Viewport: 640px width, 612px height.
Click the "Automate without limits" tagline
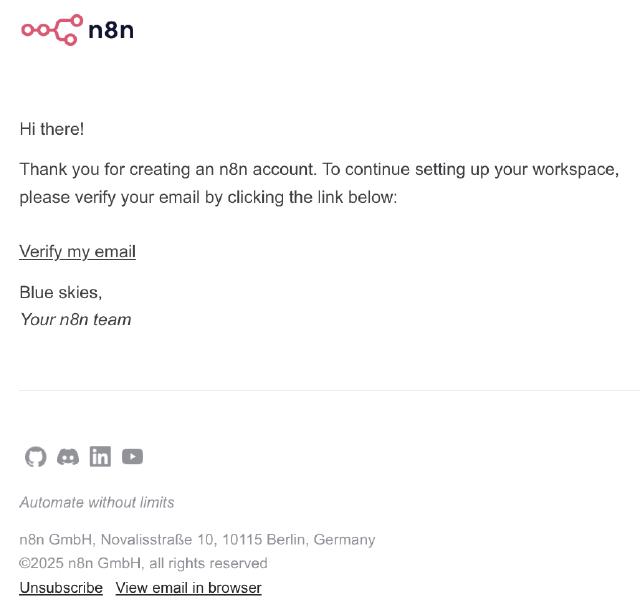[x=97, y=502]
